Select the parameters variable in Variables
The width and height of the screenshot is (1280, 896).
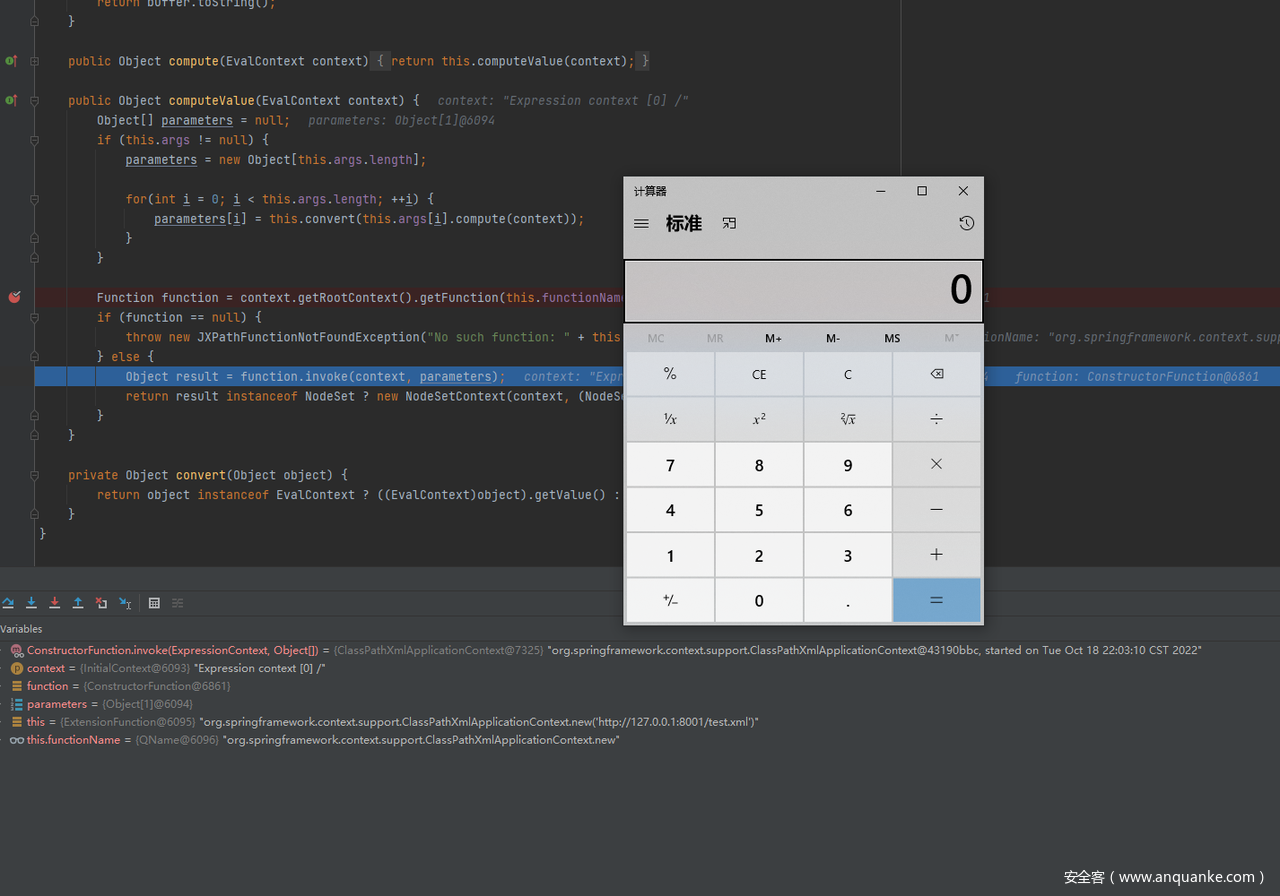pos(57,704)
